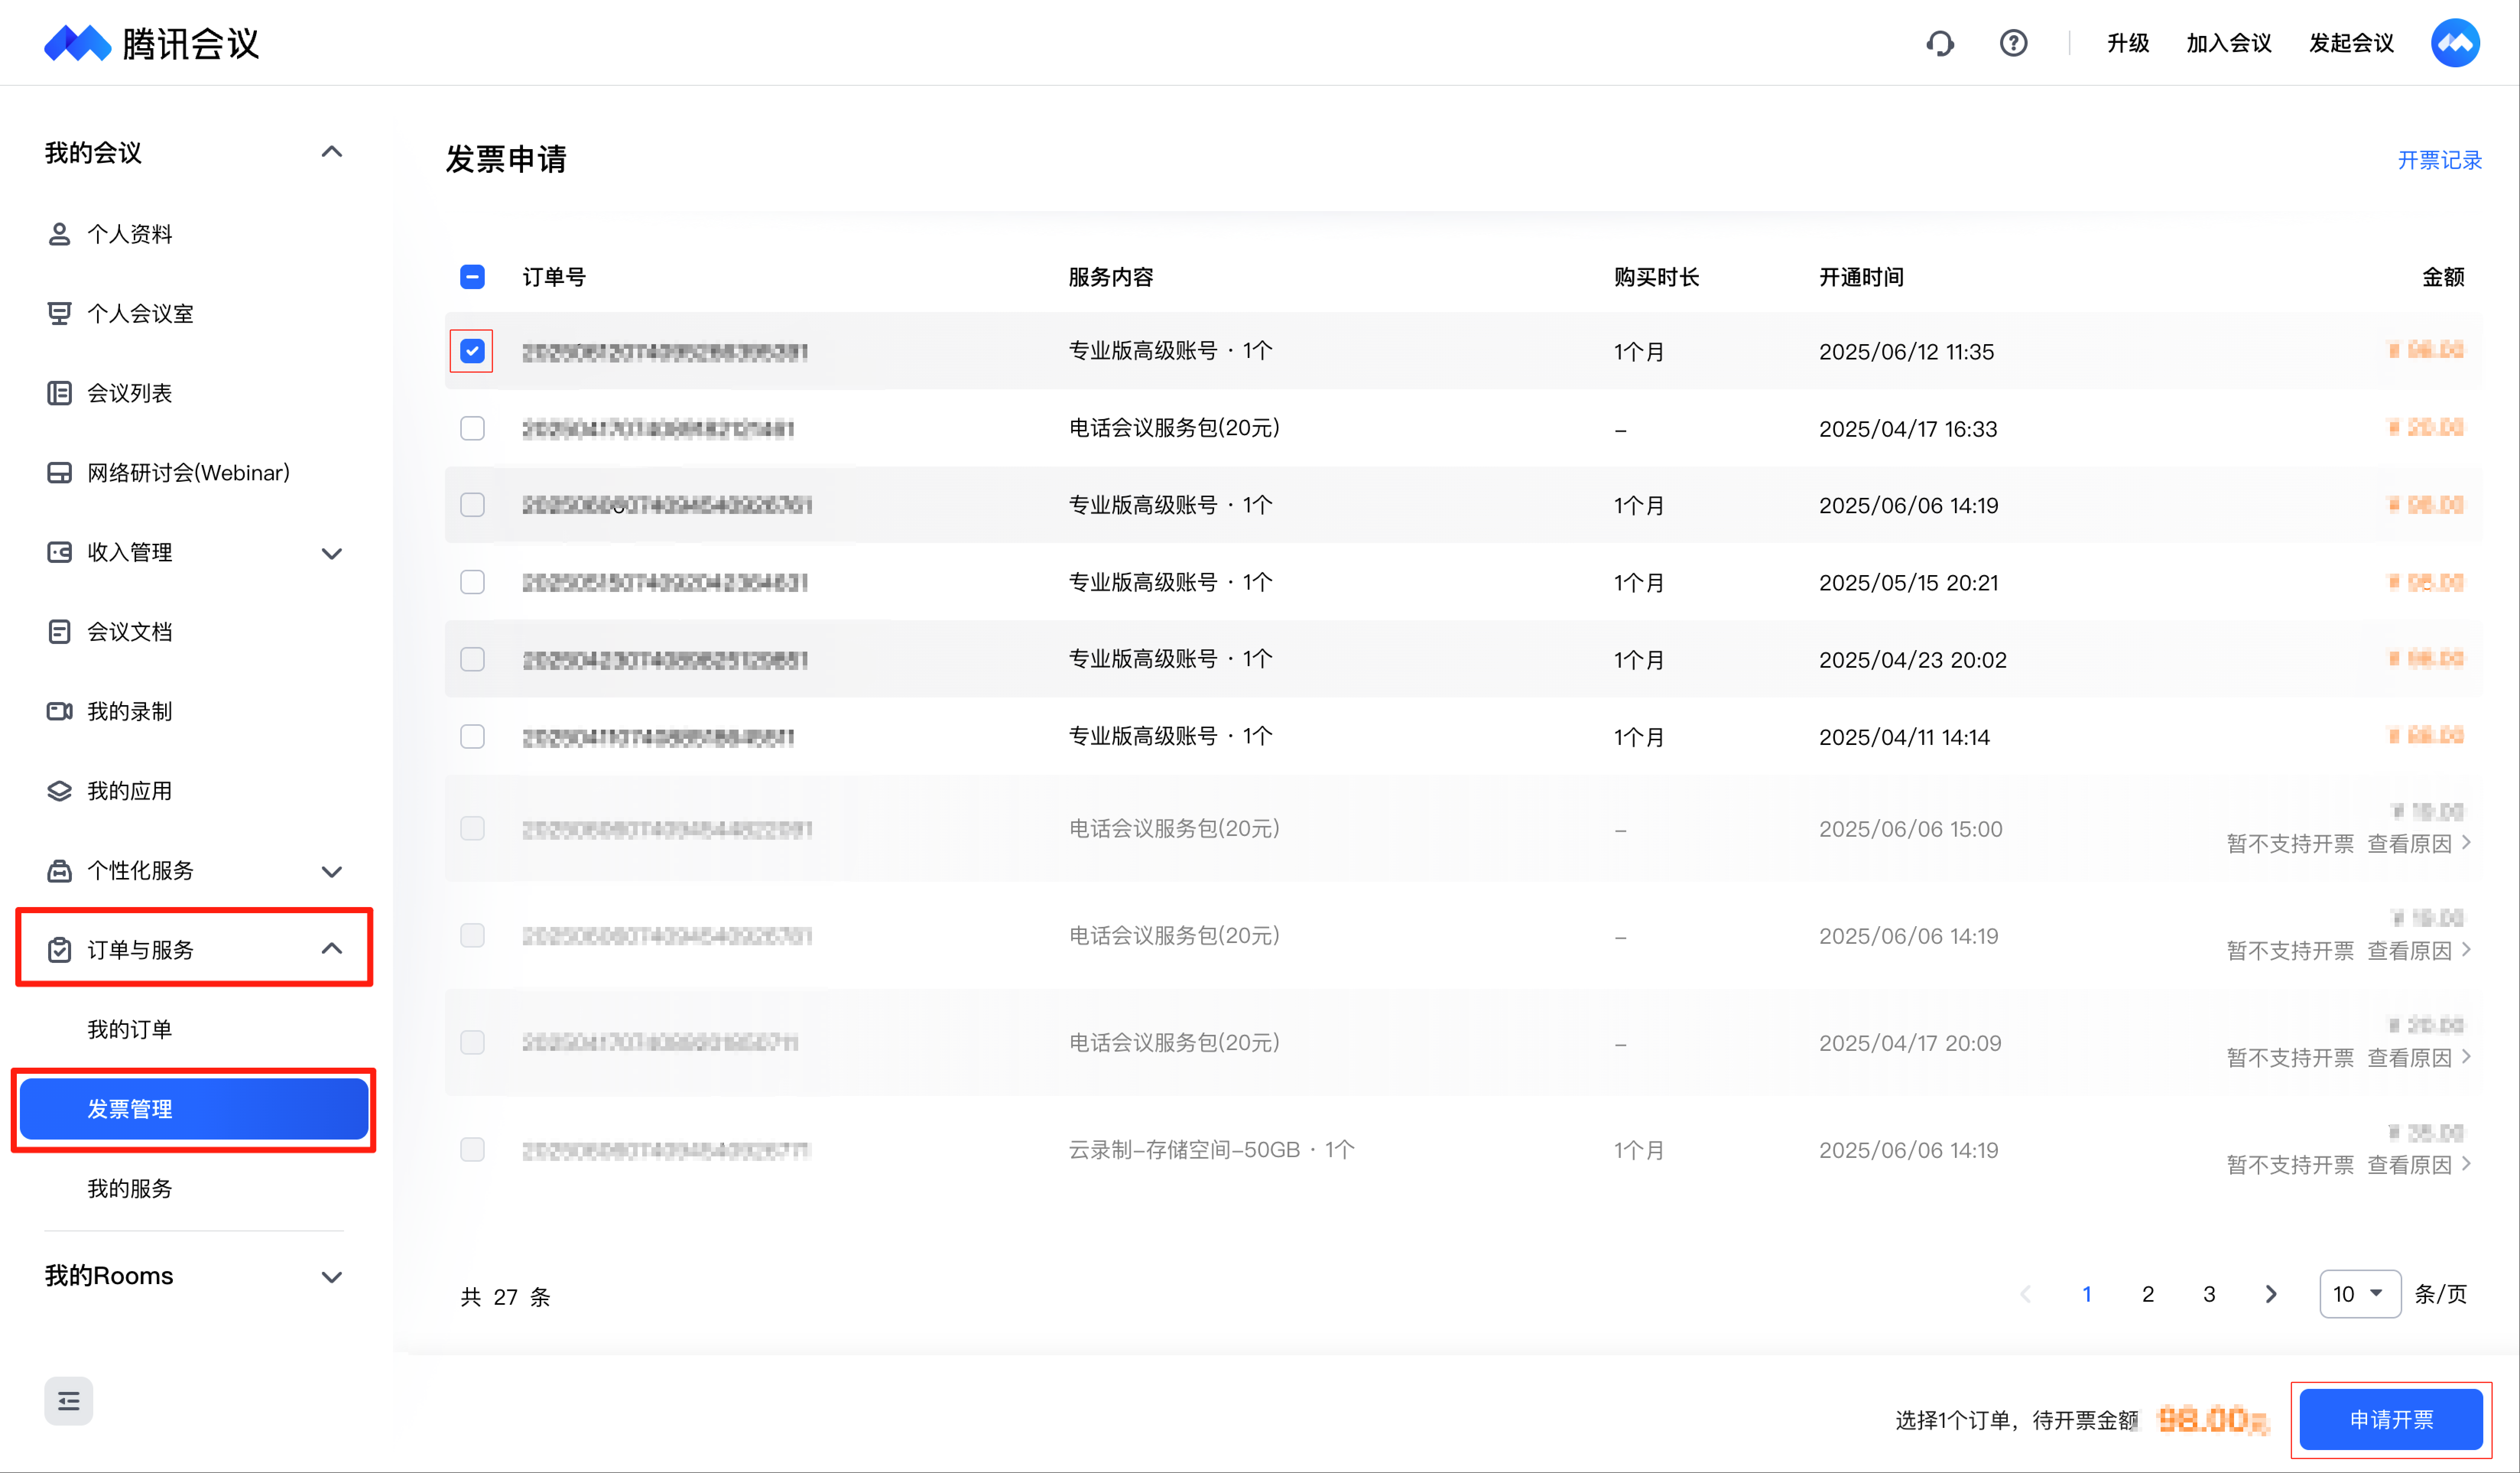The width and height of the screenshot is (2520, 1473).
Task: Toggle the select-all orders checkbox
Action: click(472, 277)
